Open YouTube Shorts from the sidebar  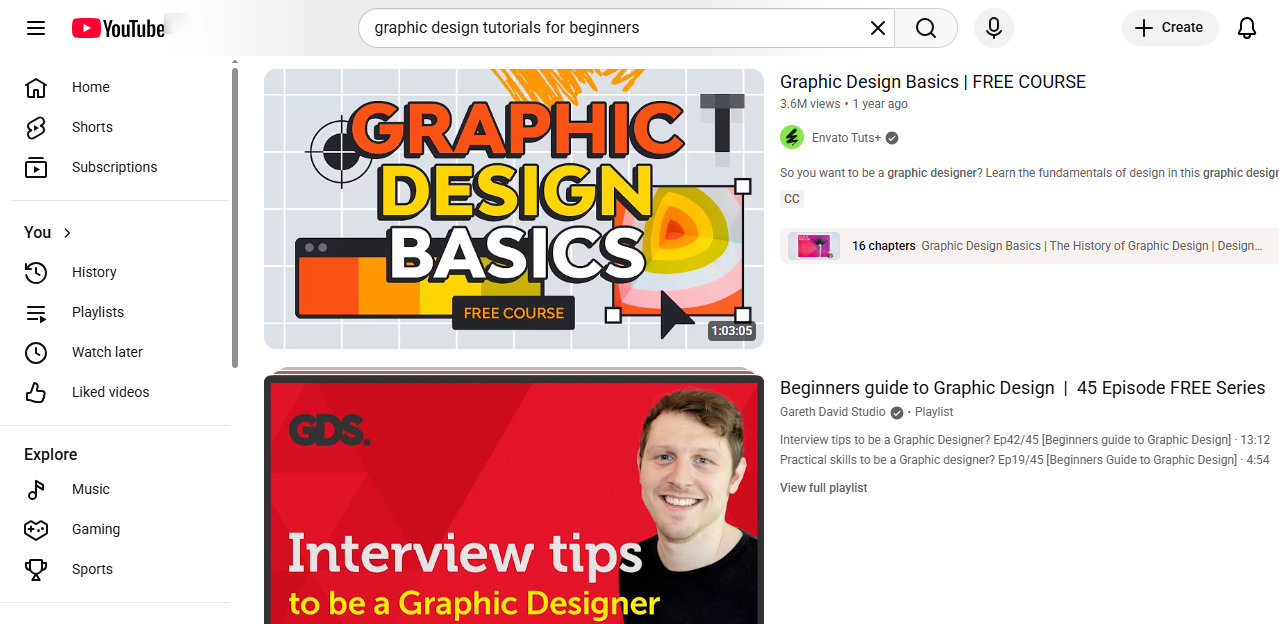click(x=91, y=127)
